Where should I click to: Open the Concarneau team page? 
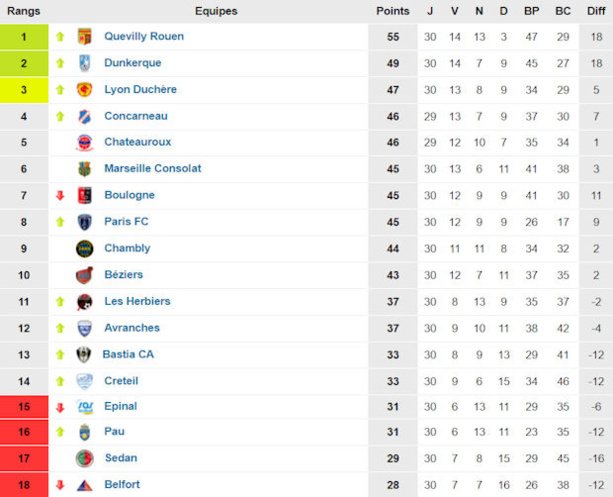tap(134, 116)
